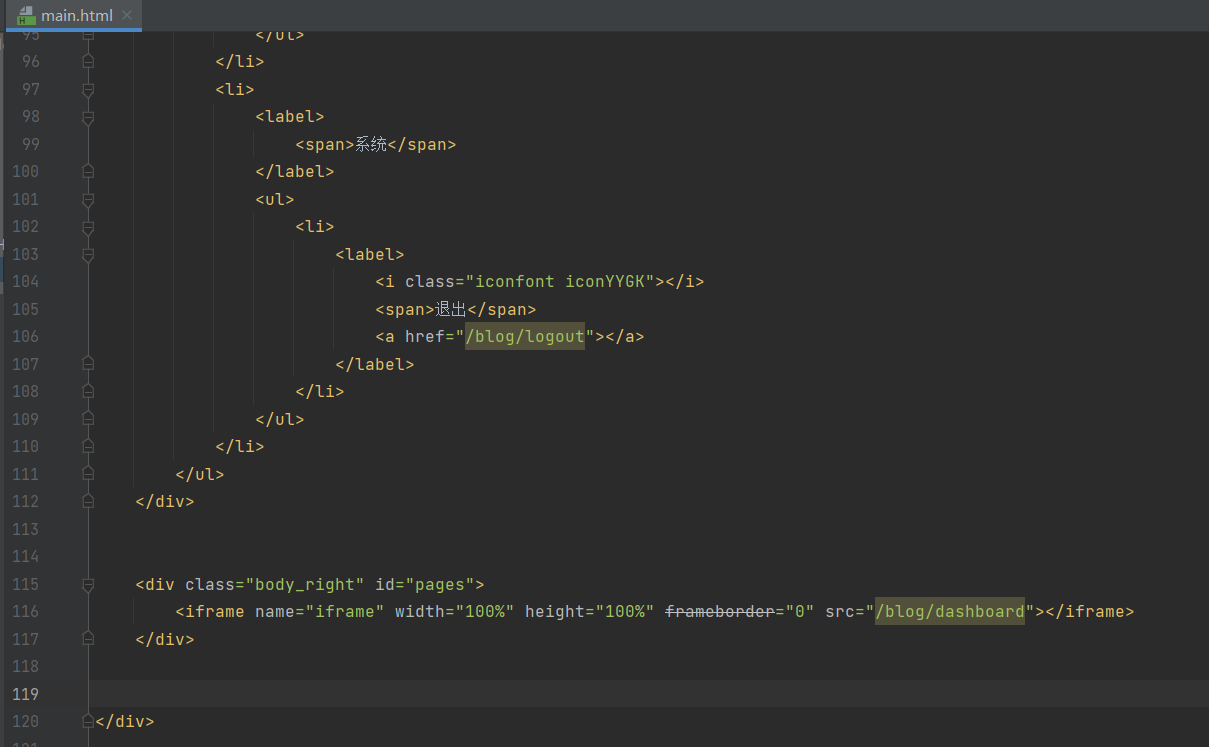Viewport: 1209px width, 747px height.
Task: Click the fold marker next to line 120
Action: pyautogui.click(x=88, y=721)
